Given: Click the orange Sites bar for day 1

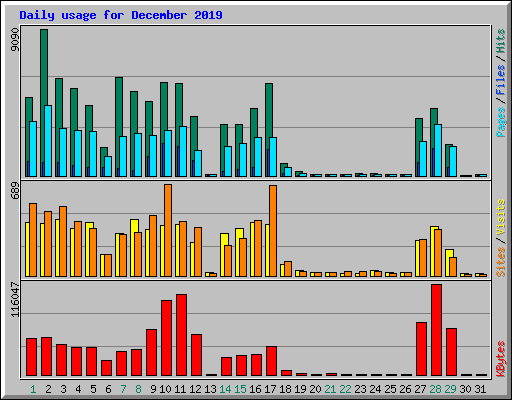Looking at the screenshot, I should tap(33, 240).
